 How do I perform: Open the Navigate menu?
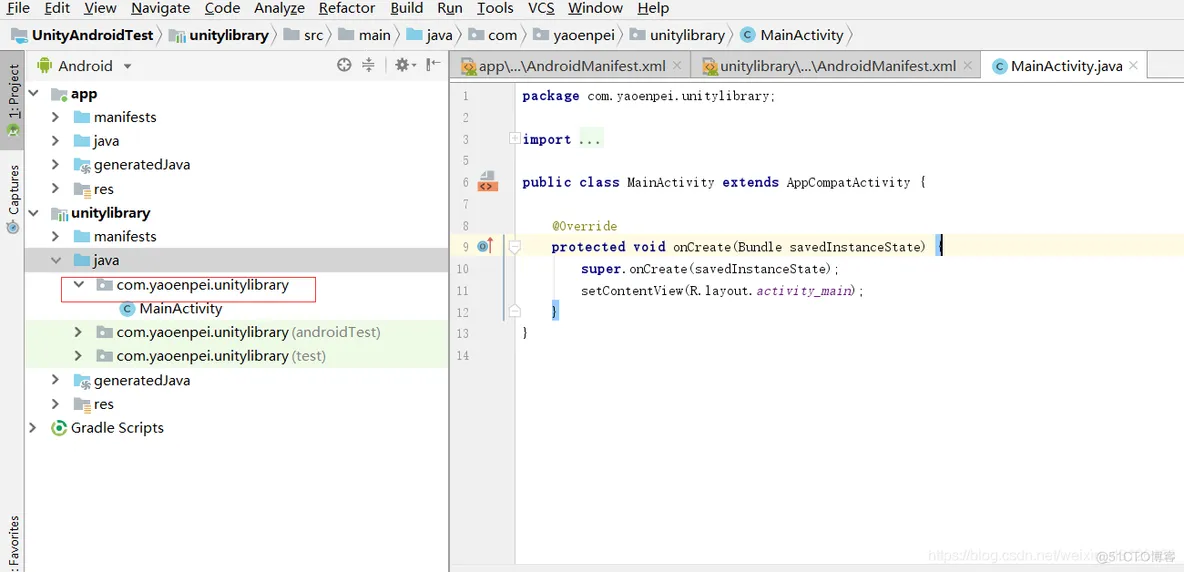(x=161, y=8)
